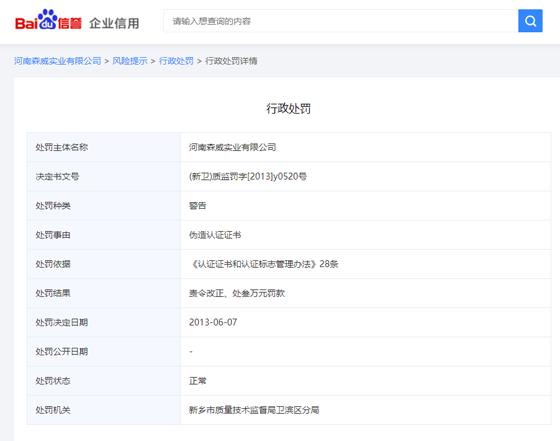Click the 行政处罚详情 breadcrumb text
560x441 pixels.
coord(231,61)
